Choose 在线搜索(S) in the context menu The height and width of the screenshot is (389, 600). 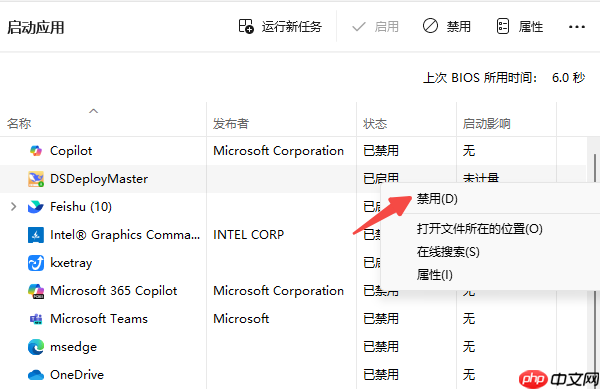click(448, 252)
